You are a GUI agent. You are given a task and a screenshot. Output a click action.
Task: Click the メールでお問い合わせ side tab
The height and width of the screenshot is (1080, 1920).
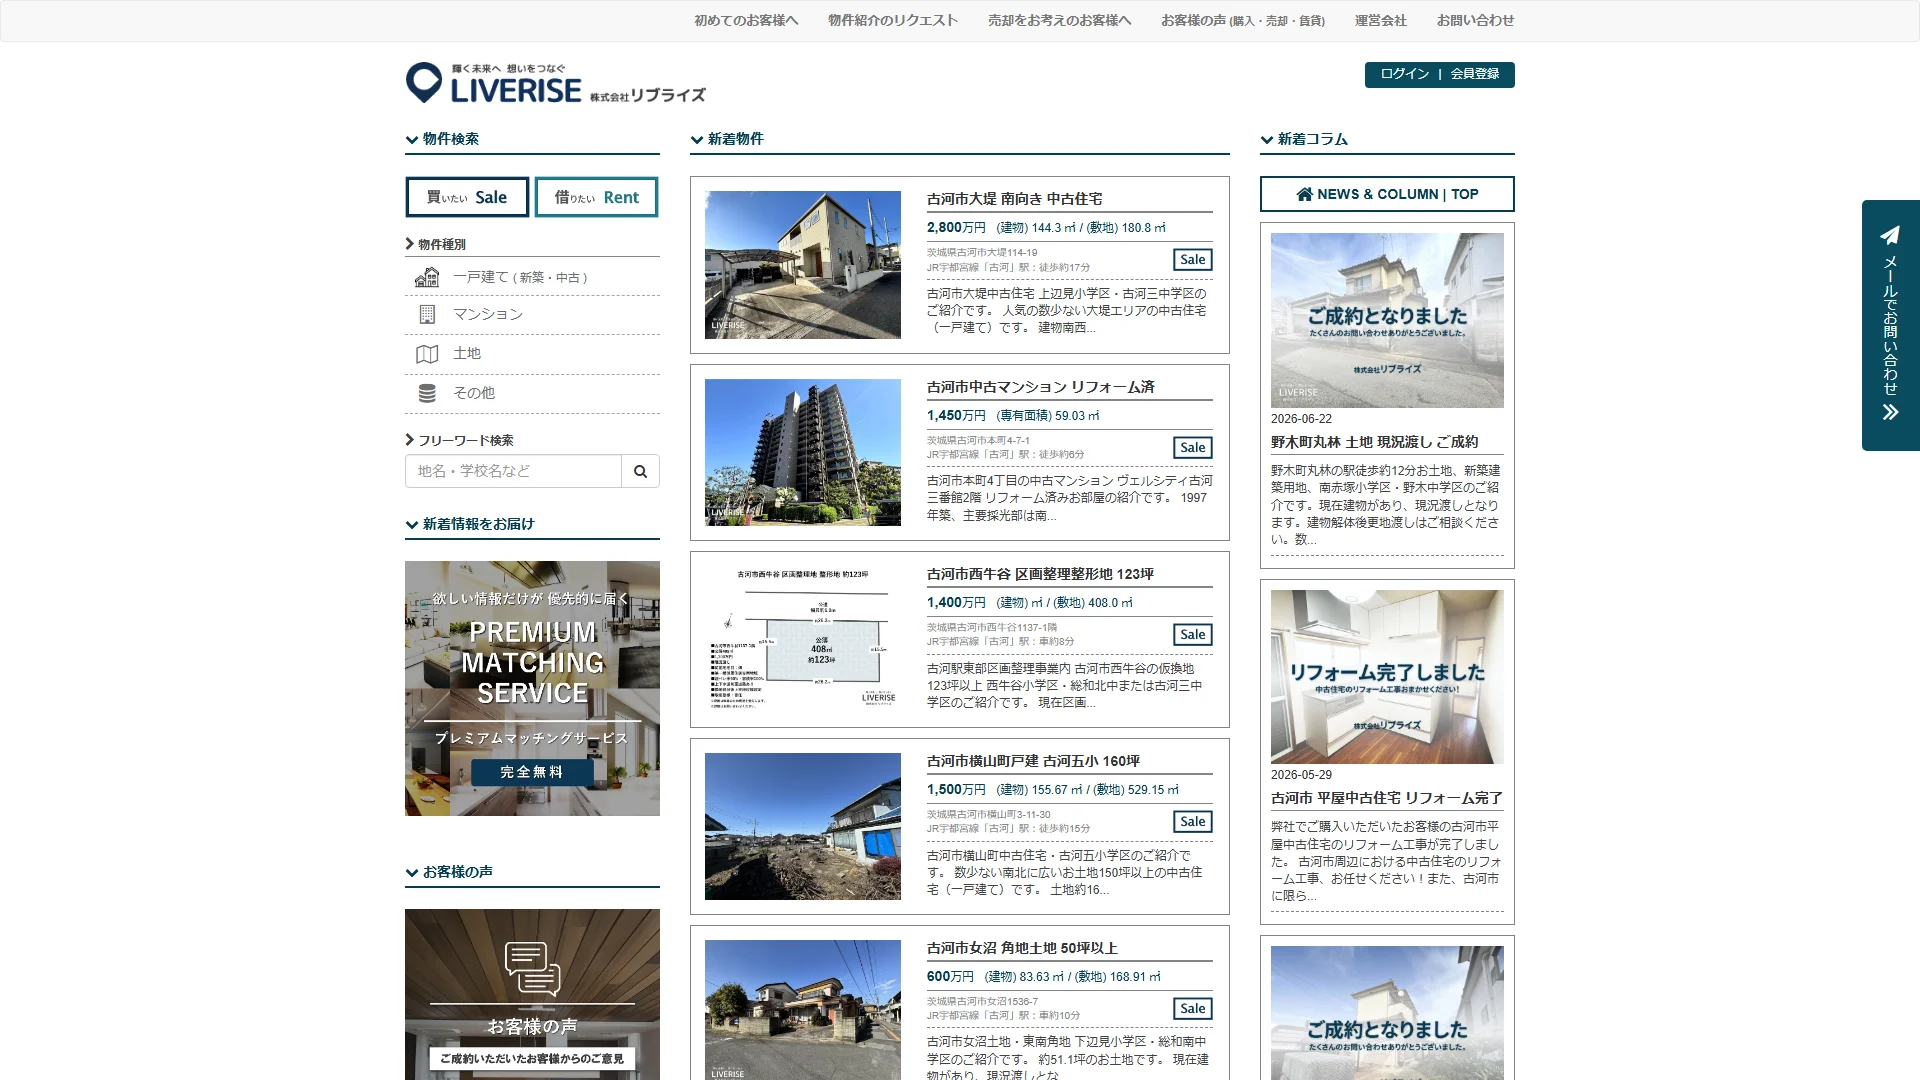(1890, 325)
